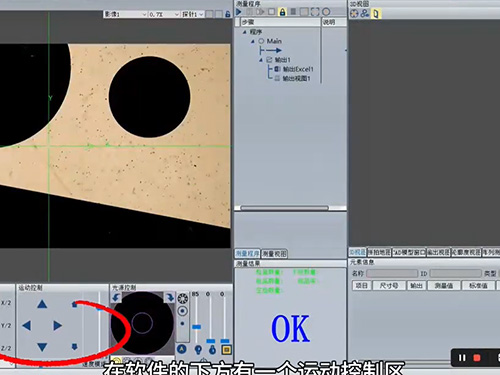Image resolution: width=500 pixels, height=375 pixels.
Task: Click the ID input field
Action: 455,274
